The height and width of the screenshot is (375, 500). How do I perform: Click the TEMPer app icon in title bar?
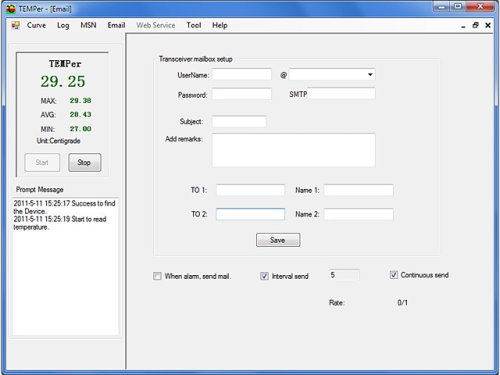tap(11, 9)
